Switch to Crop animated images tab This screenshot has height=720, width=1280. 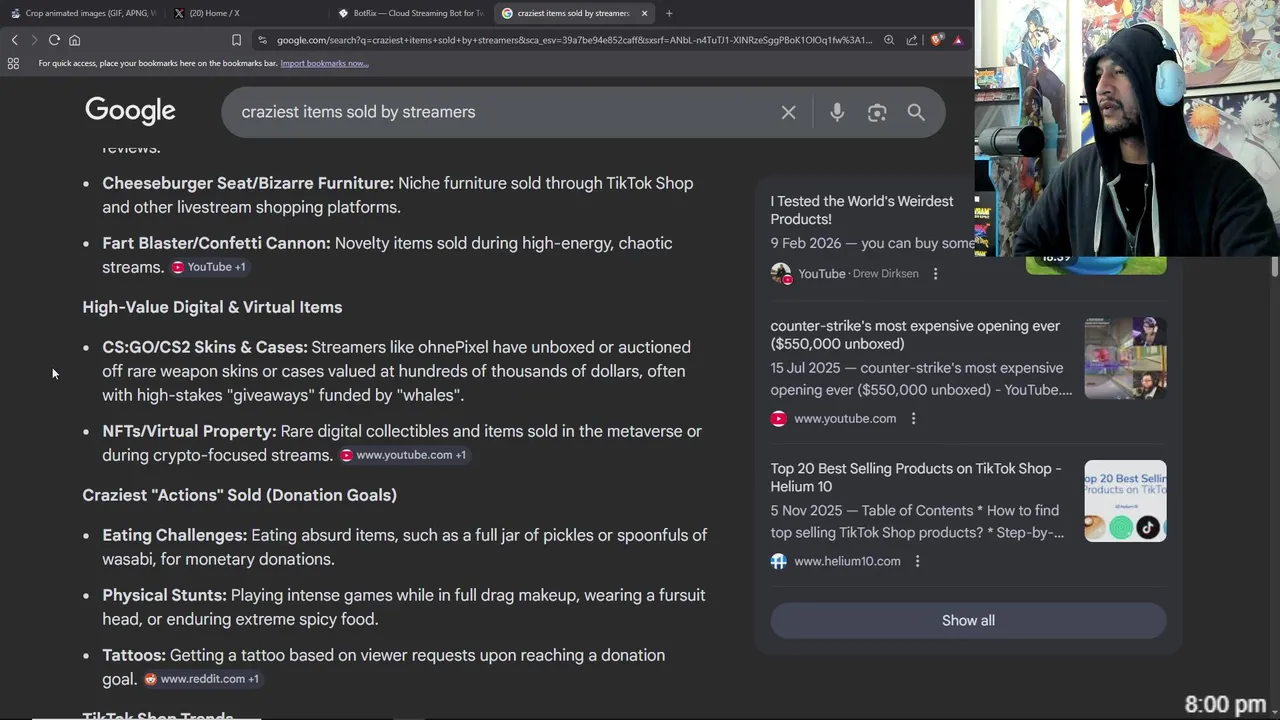[82, 13]
